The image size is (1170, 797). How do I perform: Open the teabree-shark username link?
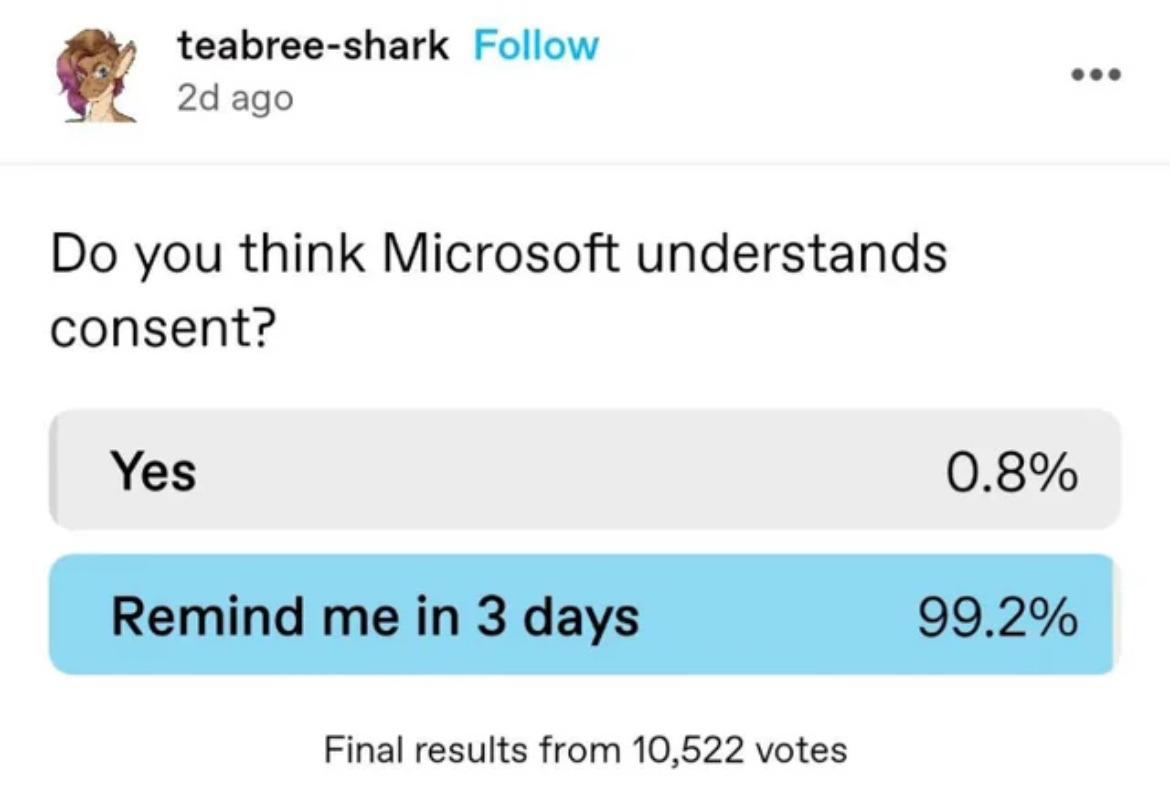pos(313,46)
